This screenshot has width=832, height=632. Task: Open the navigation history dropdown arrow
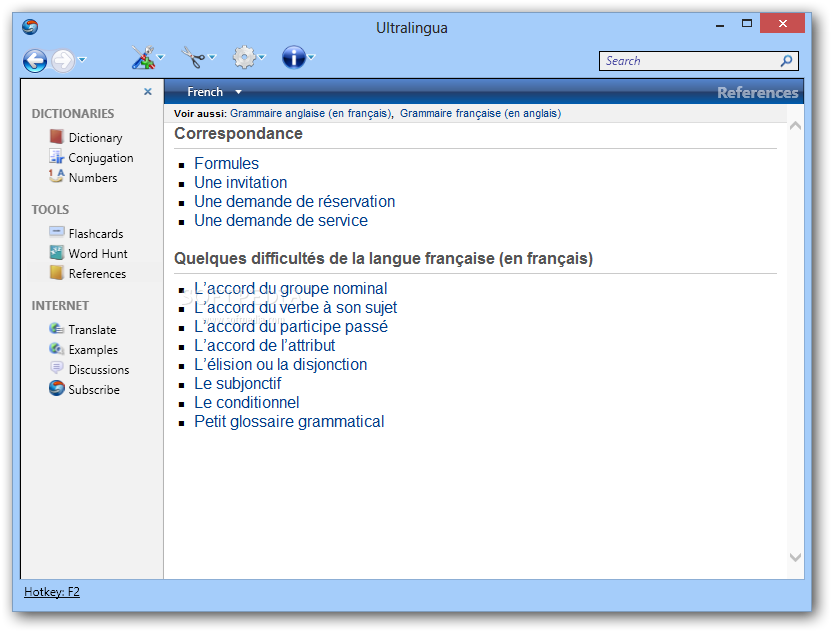tap(82, 59)
